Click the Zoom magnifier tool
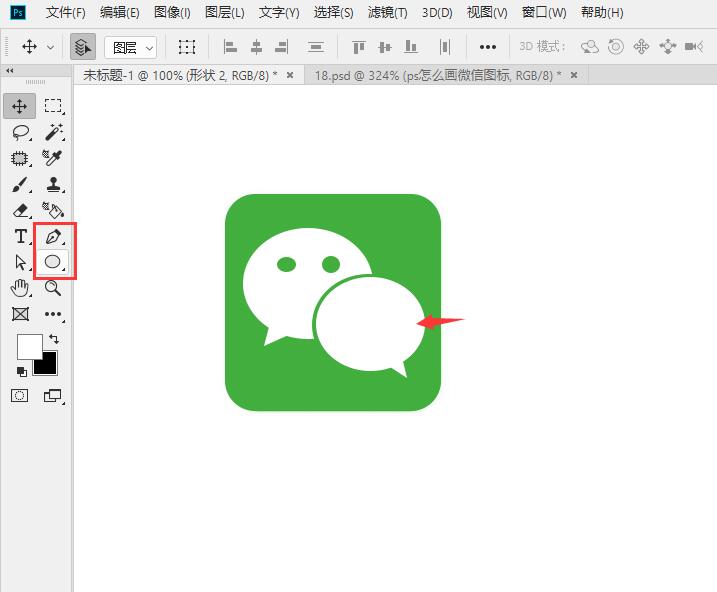The image size is (717, 592). 53,288
